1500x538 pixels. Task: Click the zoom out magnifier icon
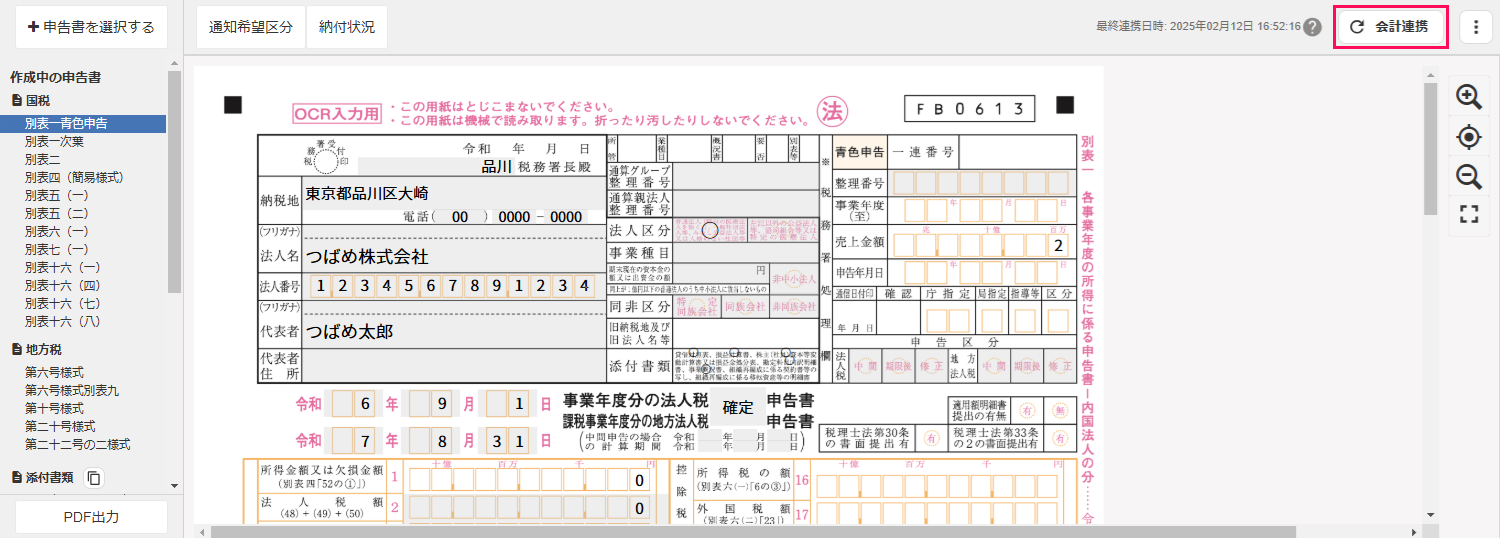pos(1468,177)
